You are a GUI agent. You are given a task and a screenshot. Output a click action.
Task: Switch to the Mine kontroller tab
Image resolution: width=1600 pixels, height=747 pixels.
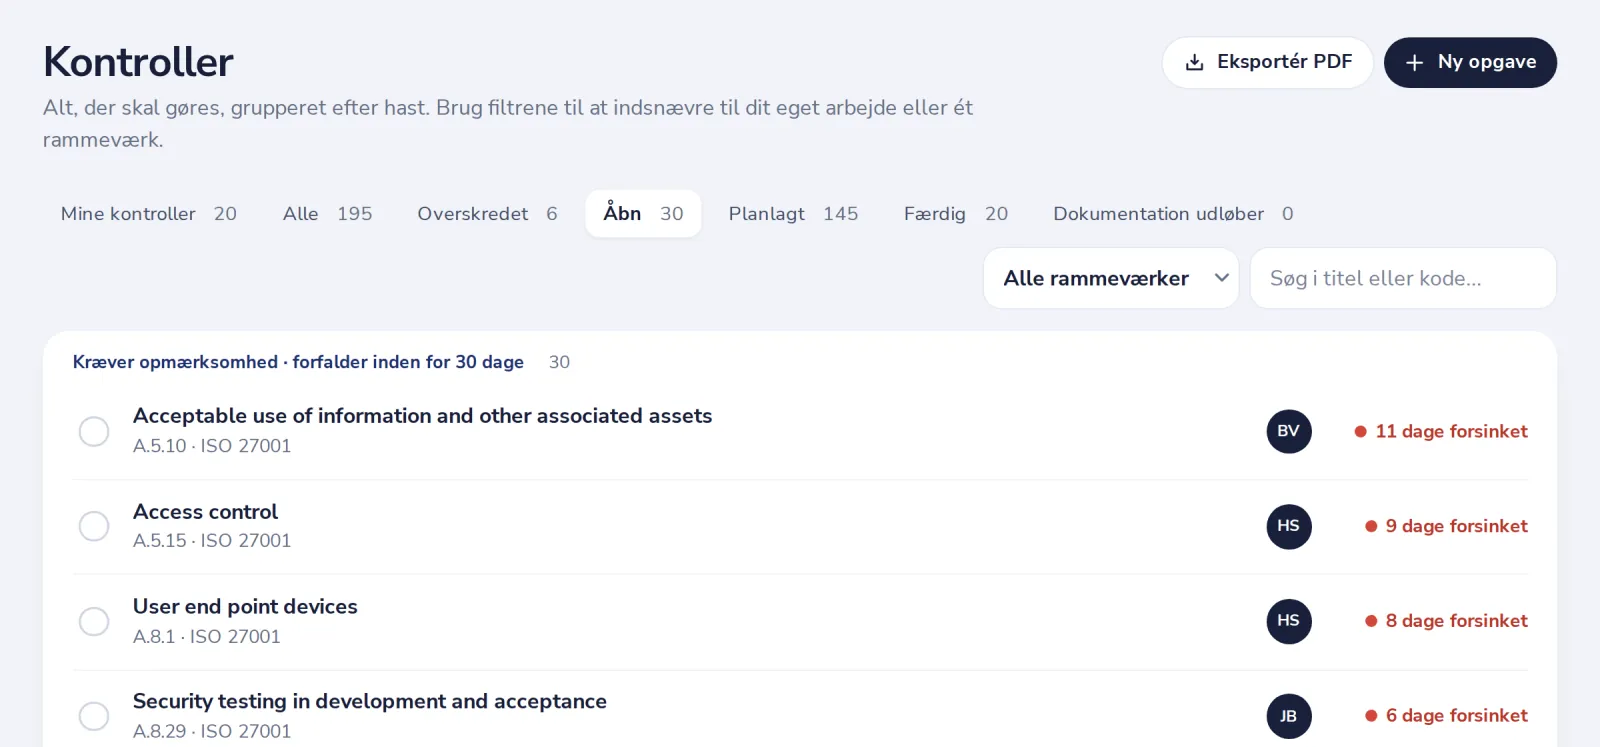(x=149, y=214)
